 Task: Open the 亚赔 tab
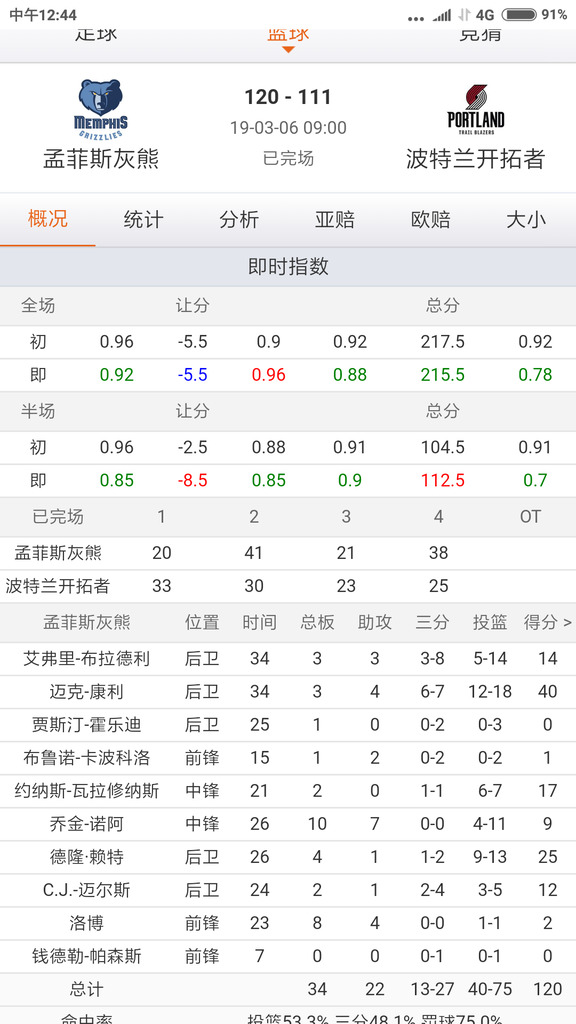[334, 219]
